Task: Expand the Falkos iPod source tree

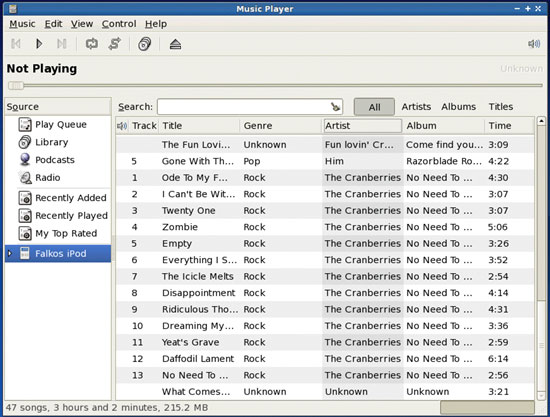Action: coord(10,253)
